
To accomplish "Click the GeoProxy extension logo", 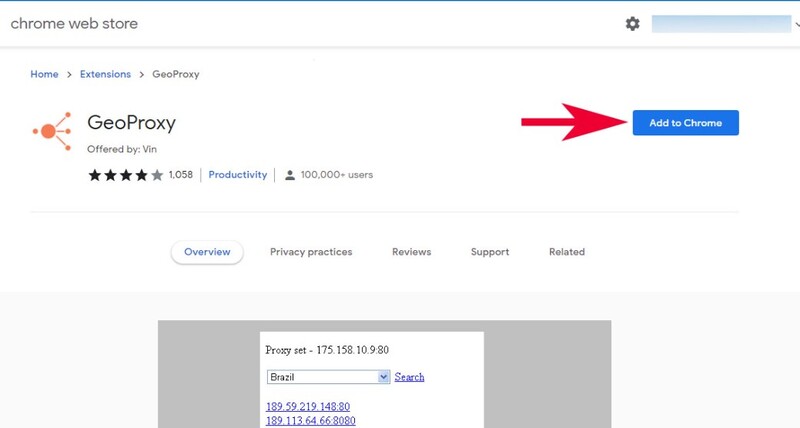I will [x=52, y=131].
